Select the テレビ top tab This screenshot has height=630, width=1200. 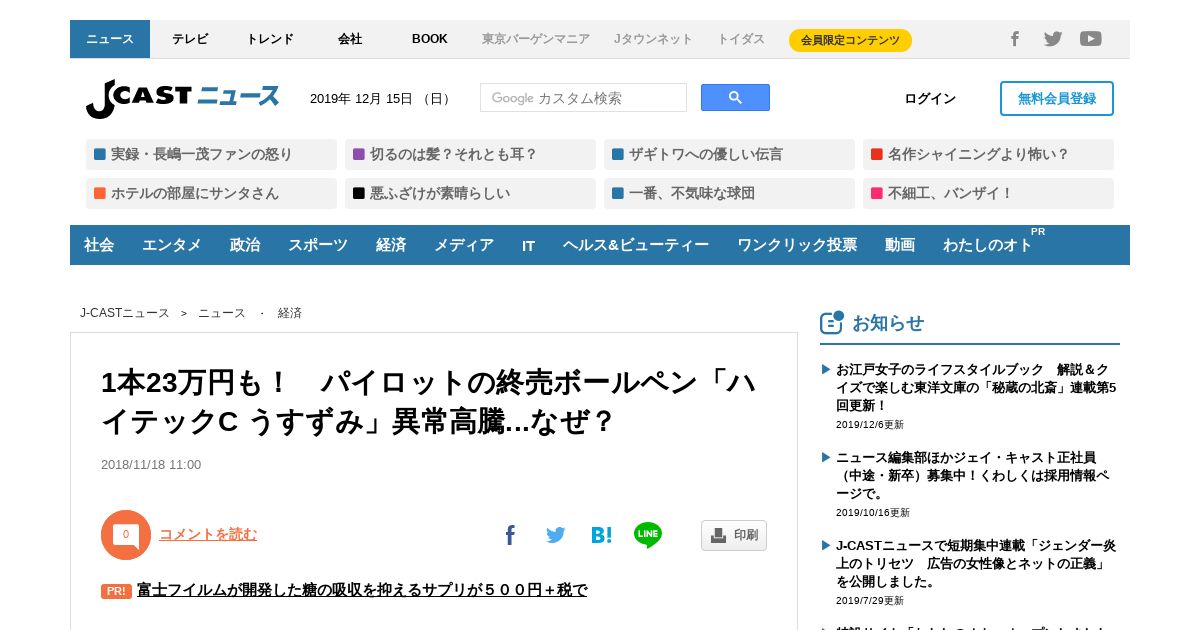tap(190, 39)
